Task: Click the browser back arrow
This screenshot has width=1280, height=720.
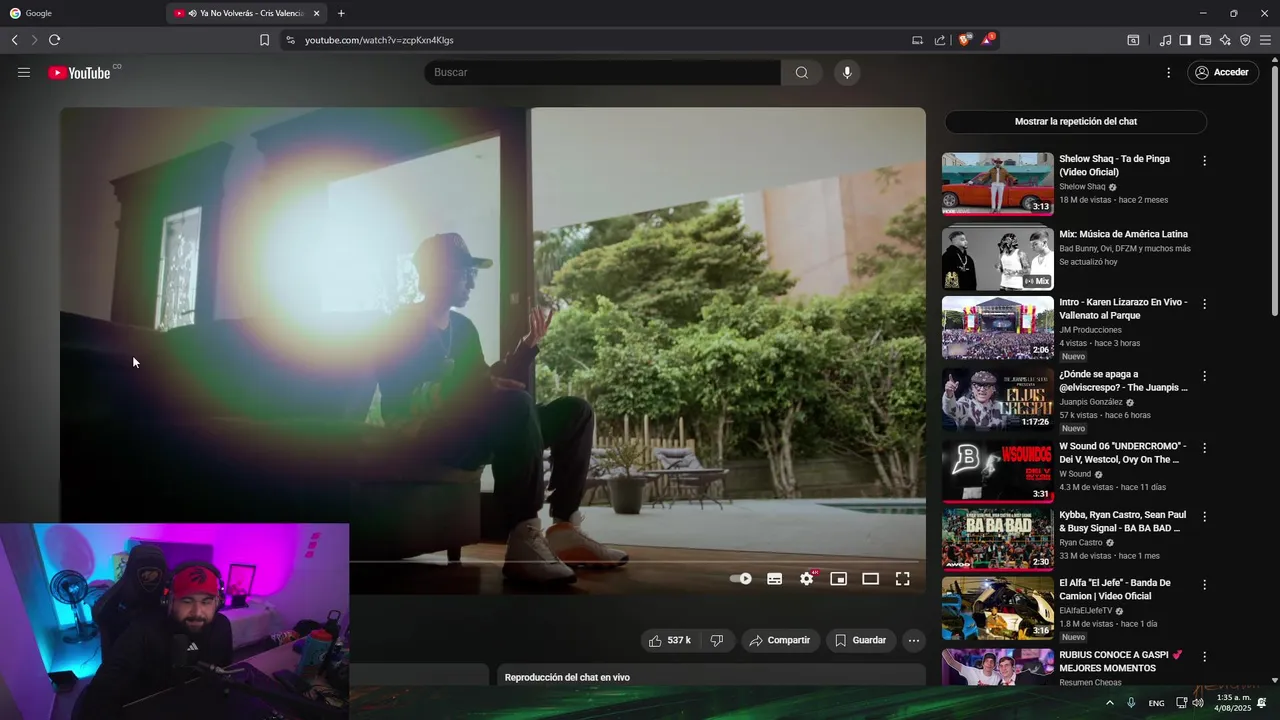Action: [14, 40]
